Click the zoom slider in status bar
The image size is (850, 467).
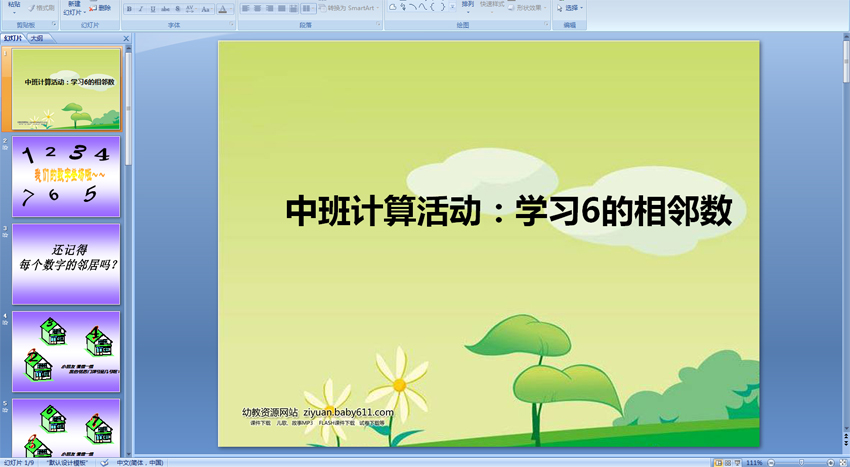tap(803, 463)
